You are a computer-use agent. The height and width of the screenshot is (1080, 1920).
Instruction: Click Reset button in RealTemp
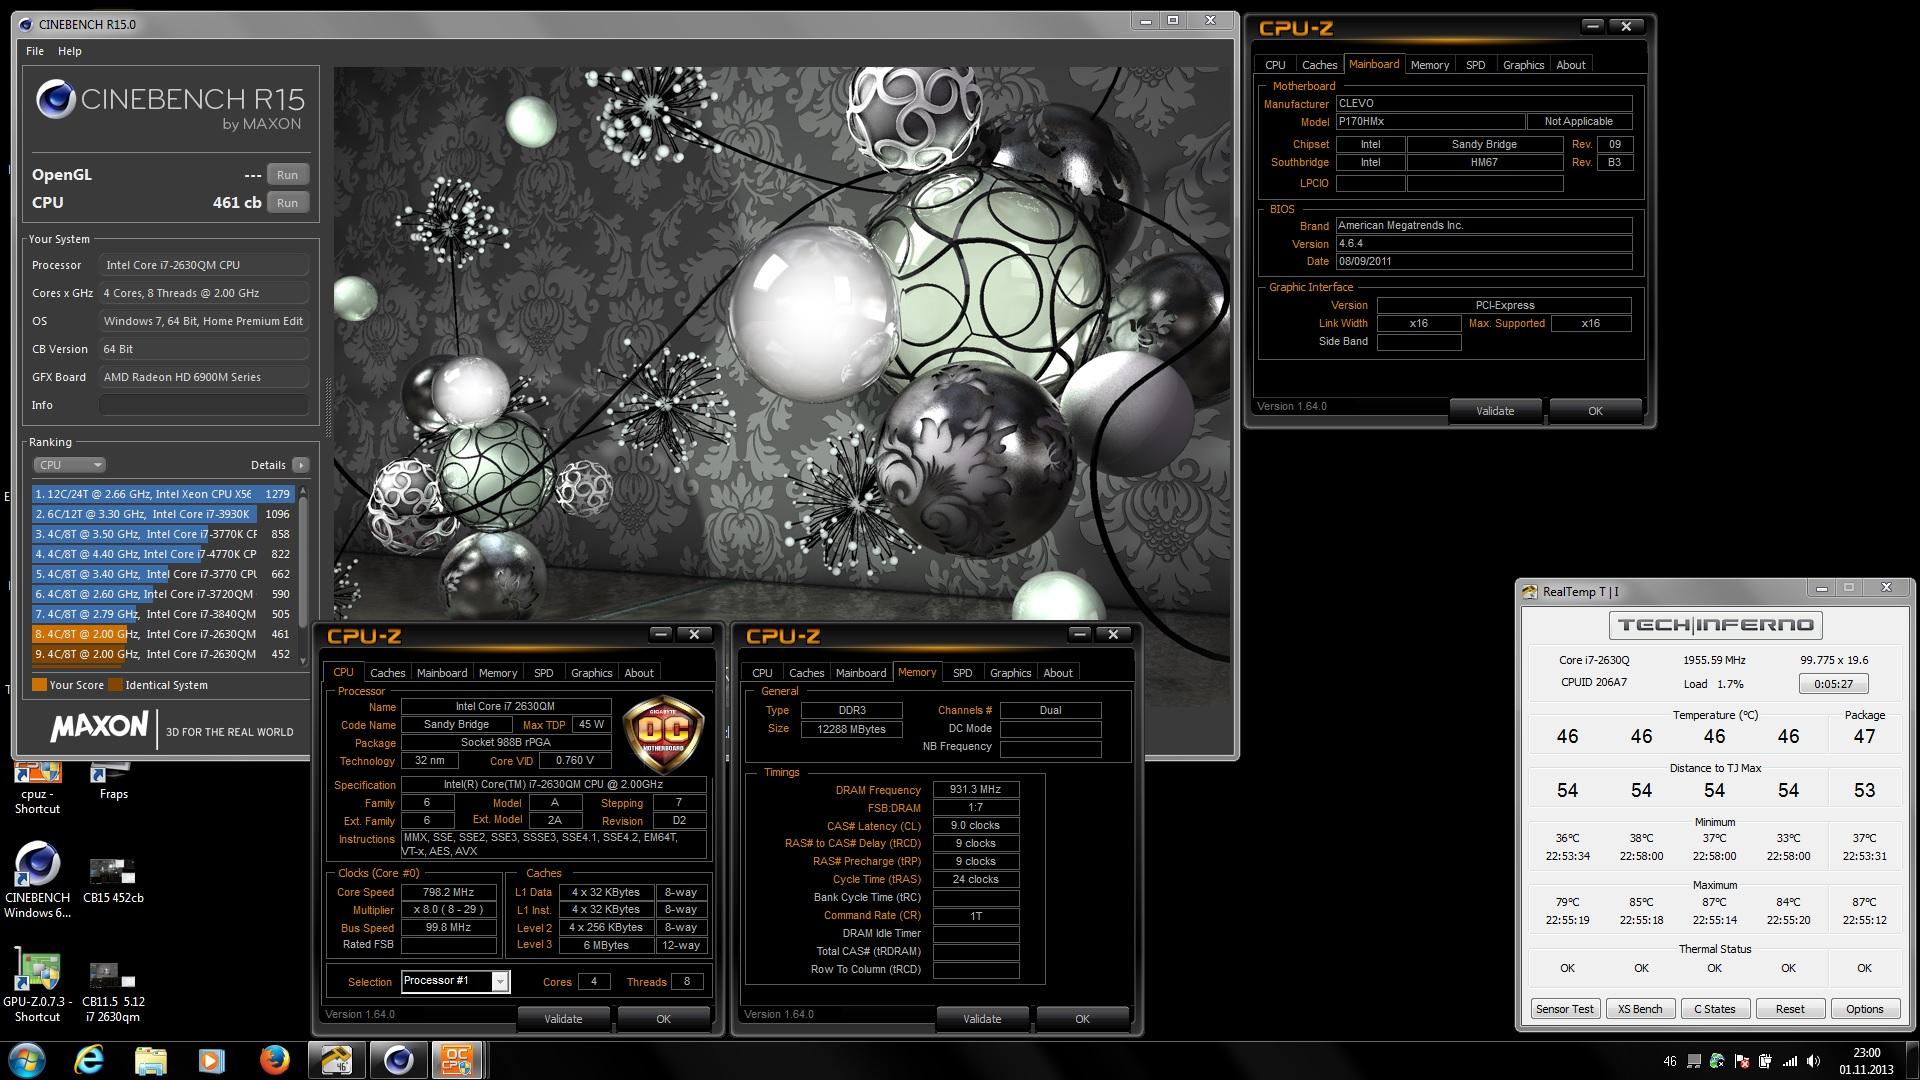click(1790, 1009)
